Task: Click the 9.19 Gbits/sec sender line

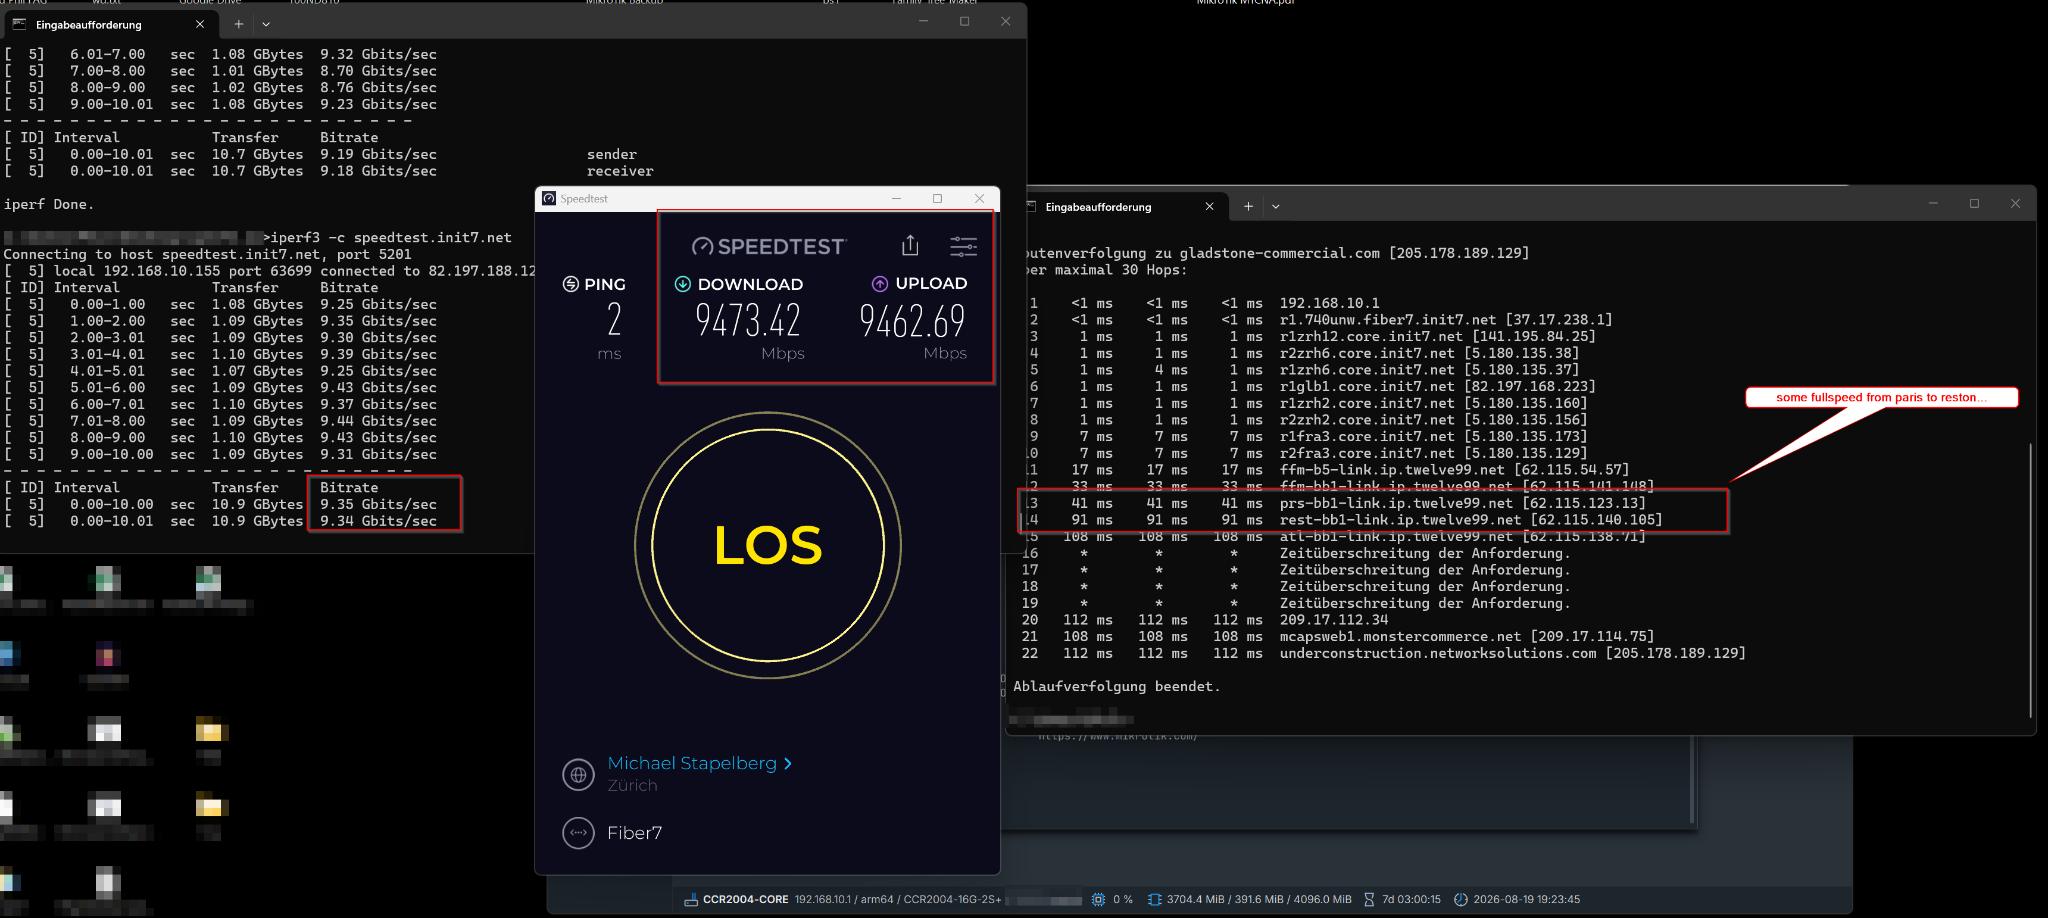Action: coord(320,154)
